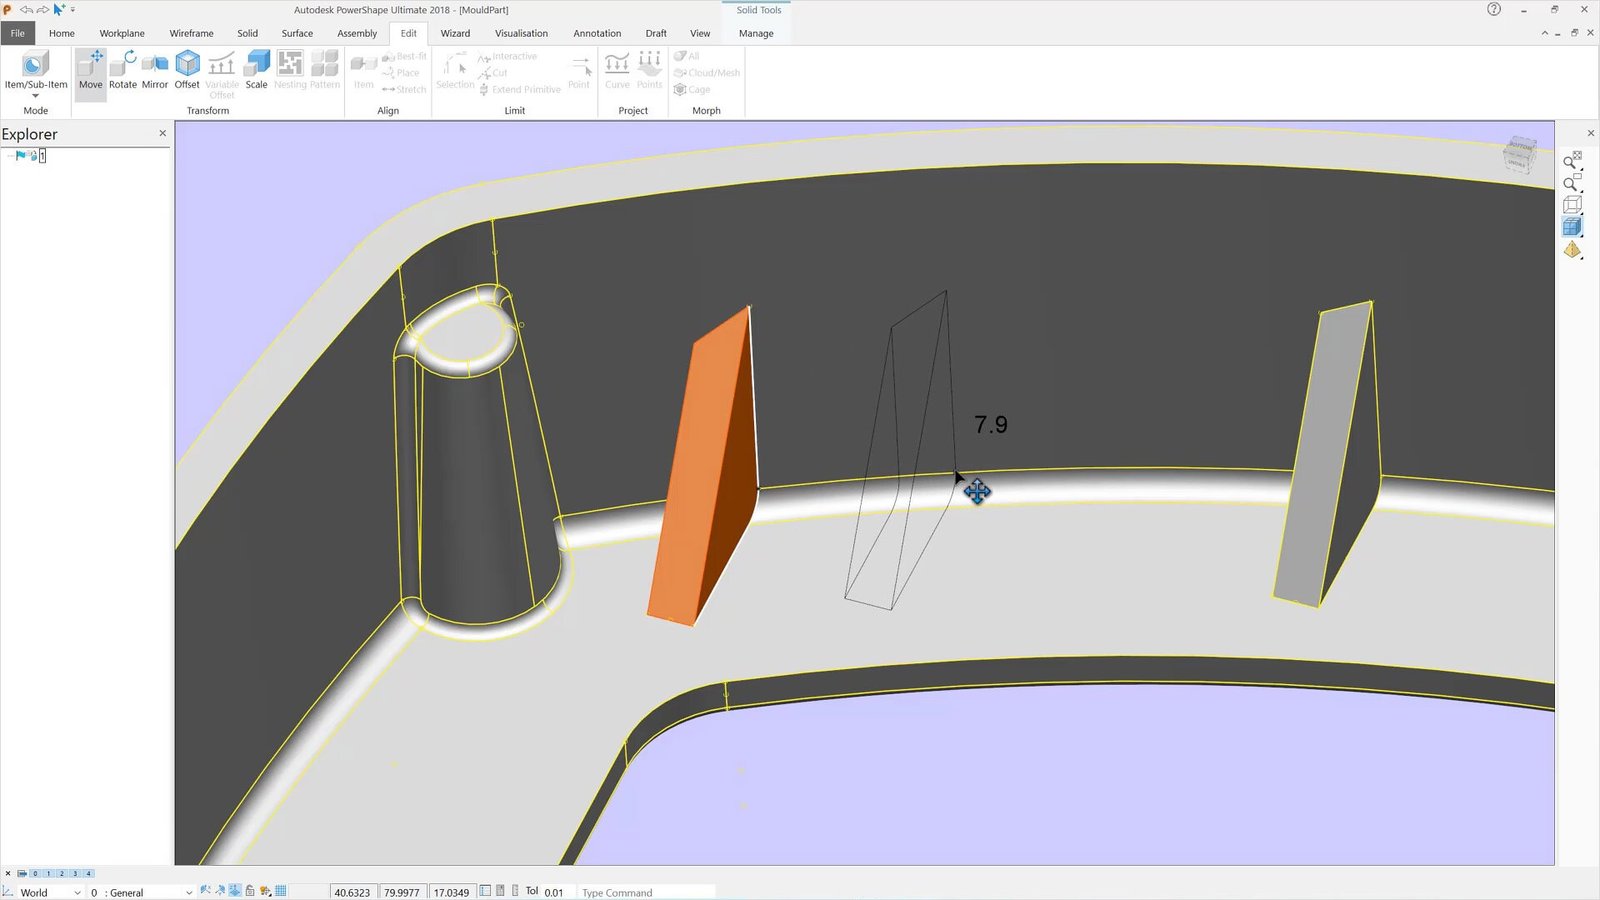
Task: Click the yellow pyramid analysis shading icon
Action: pos(1572,249)
